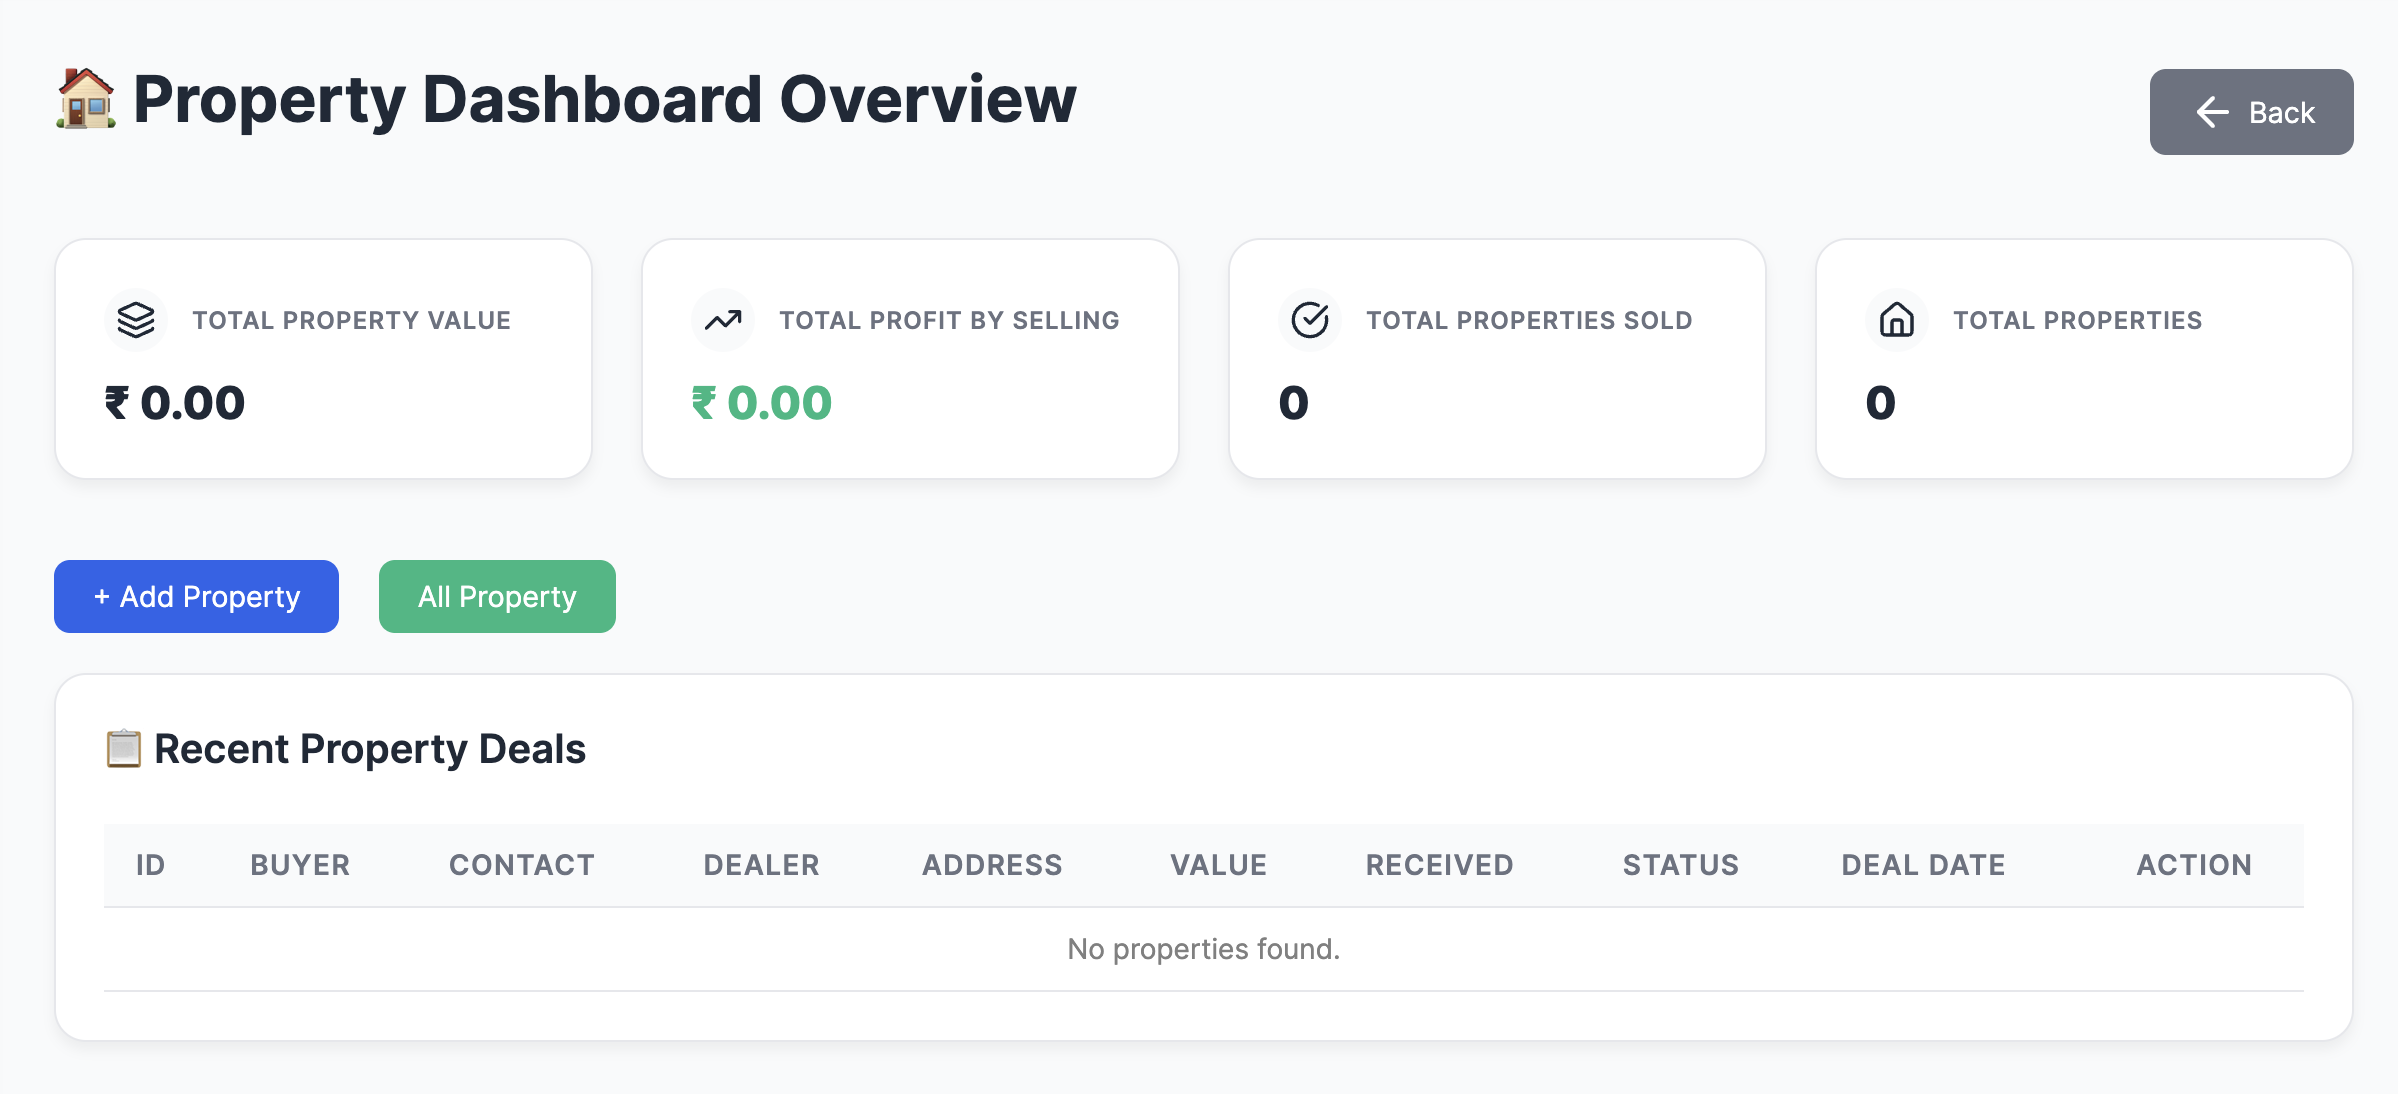Select the Deal Date column header
The image size is (2398, 1094).
1923,865
